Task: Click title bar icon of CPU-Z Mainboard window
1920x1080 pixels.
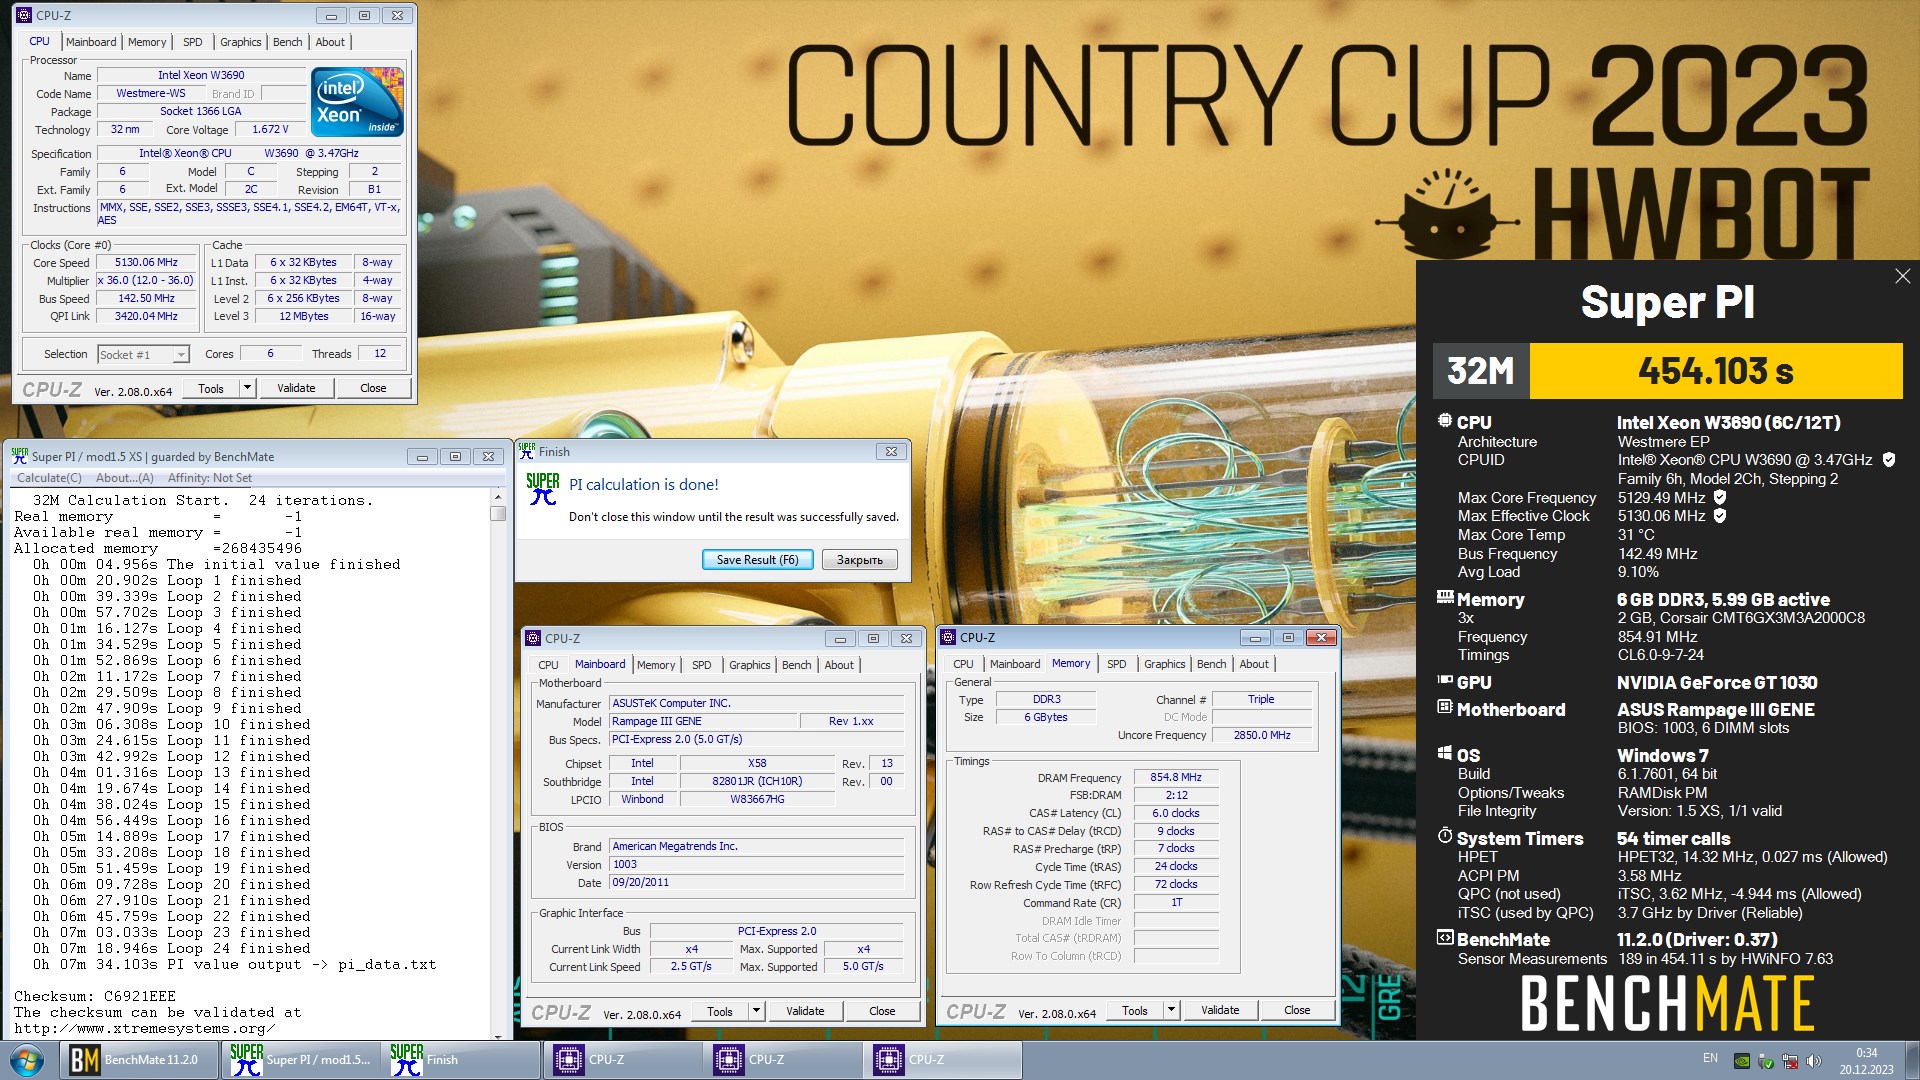Action: [x=532, y=638]
